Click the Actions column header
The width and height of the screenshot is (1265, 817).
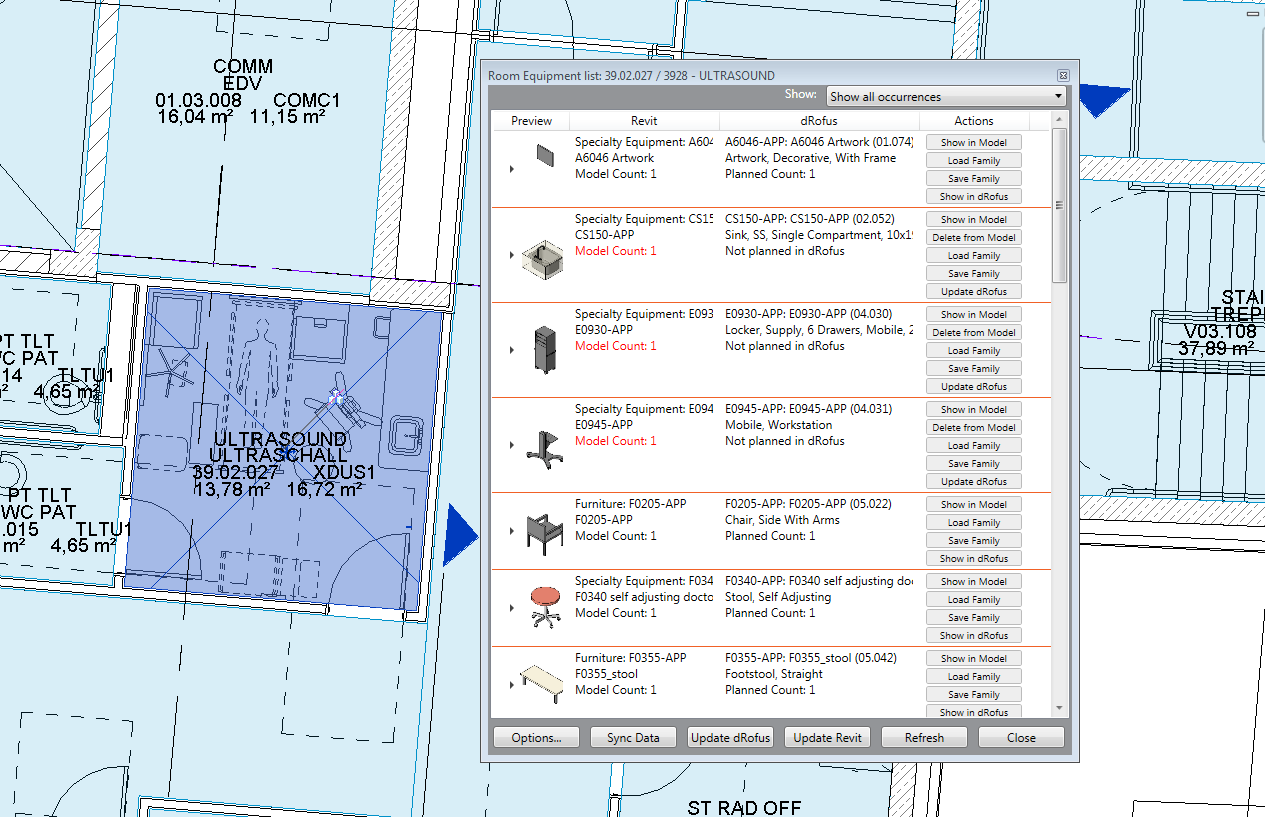973,121
